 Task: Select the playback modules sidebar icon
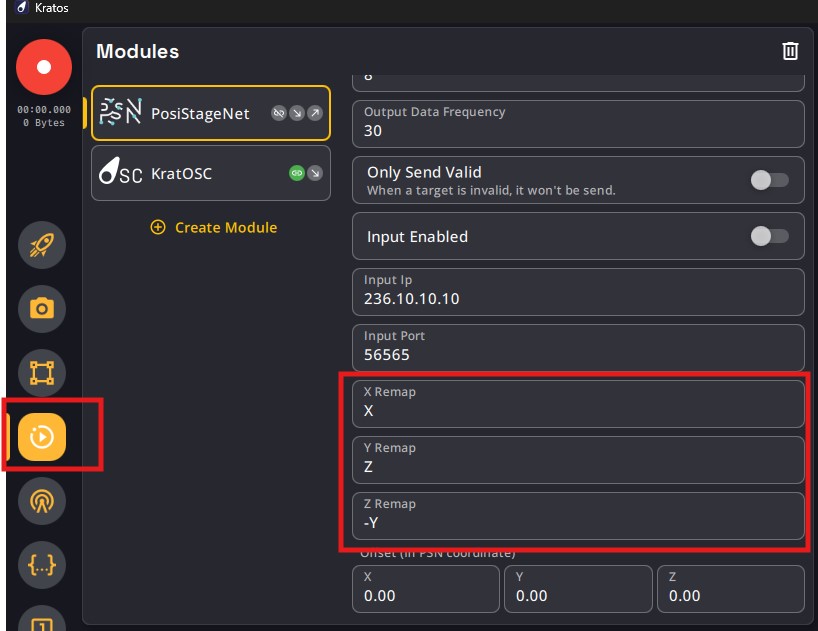point(42,437)
